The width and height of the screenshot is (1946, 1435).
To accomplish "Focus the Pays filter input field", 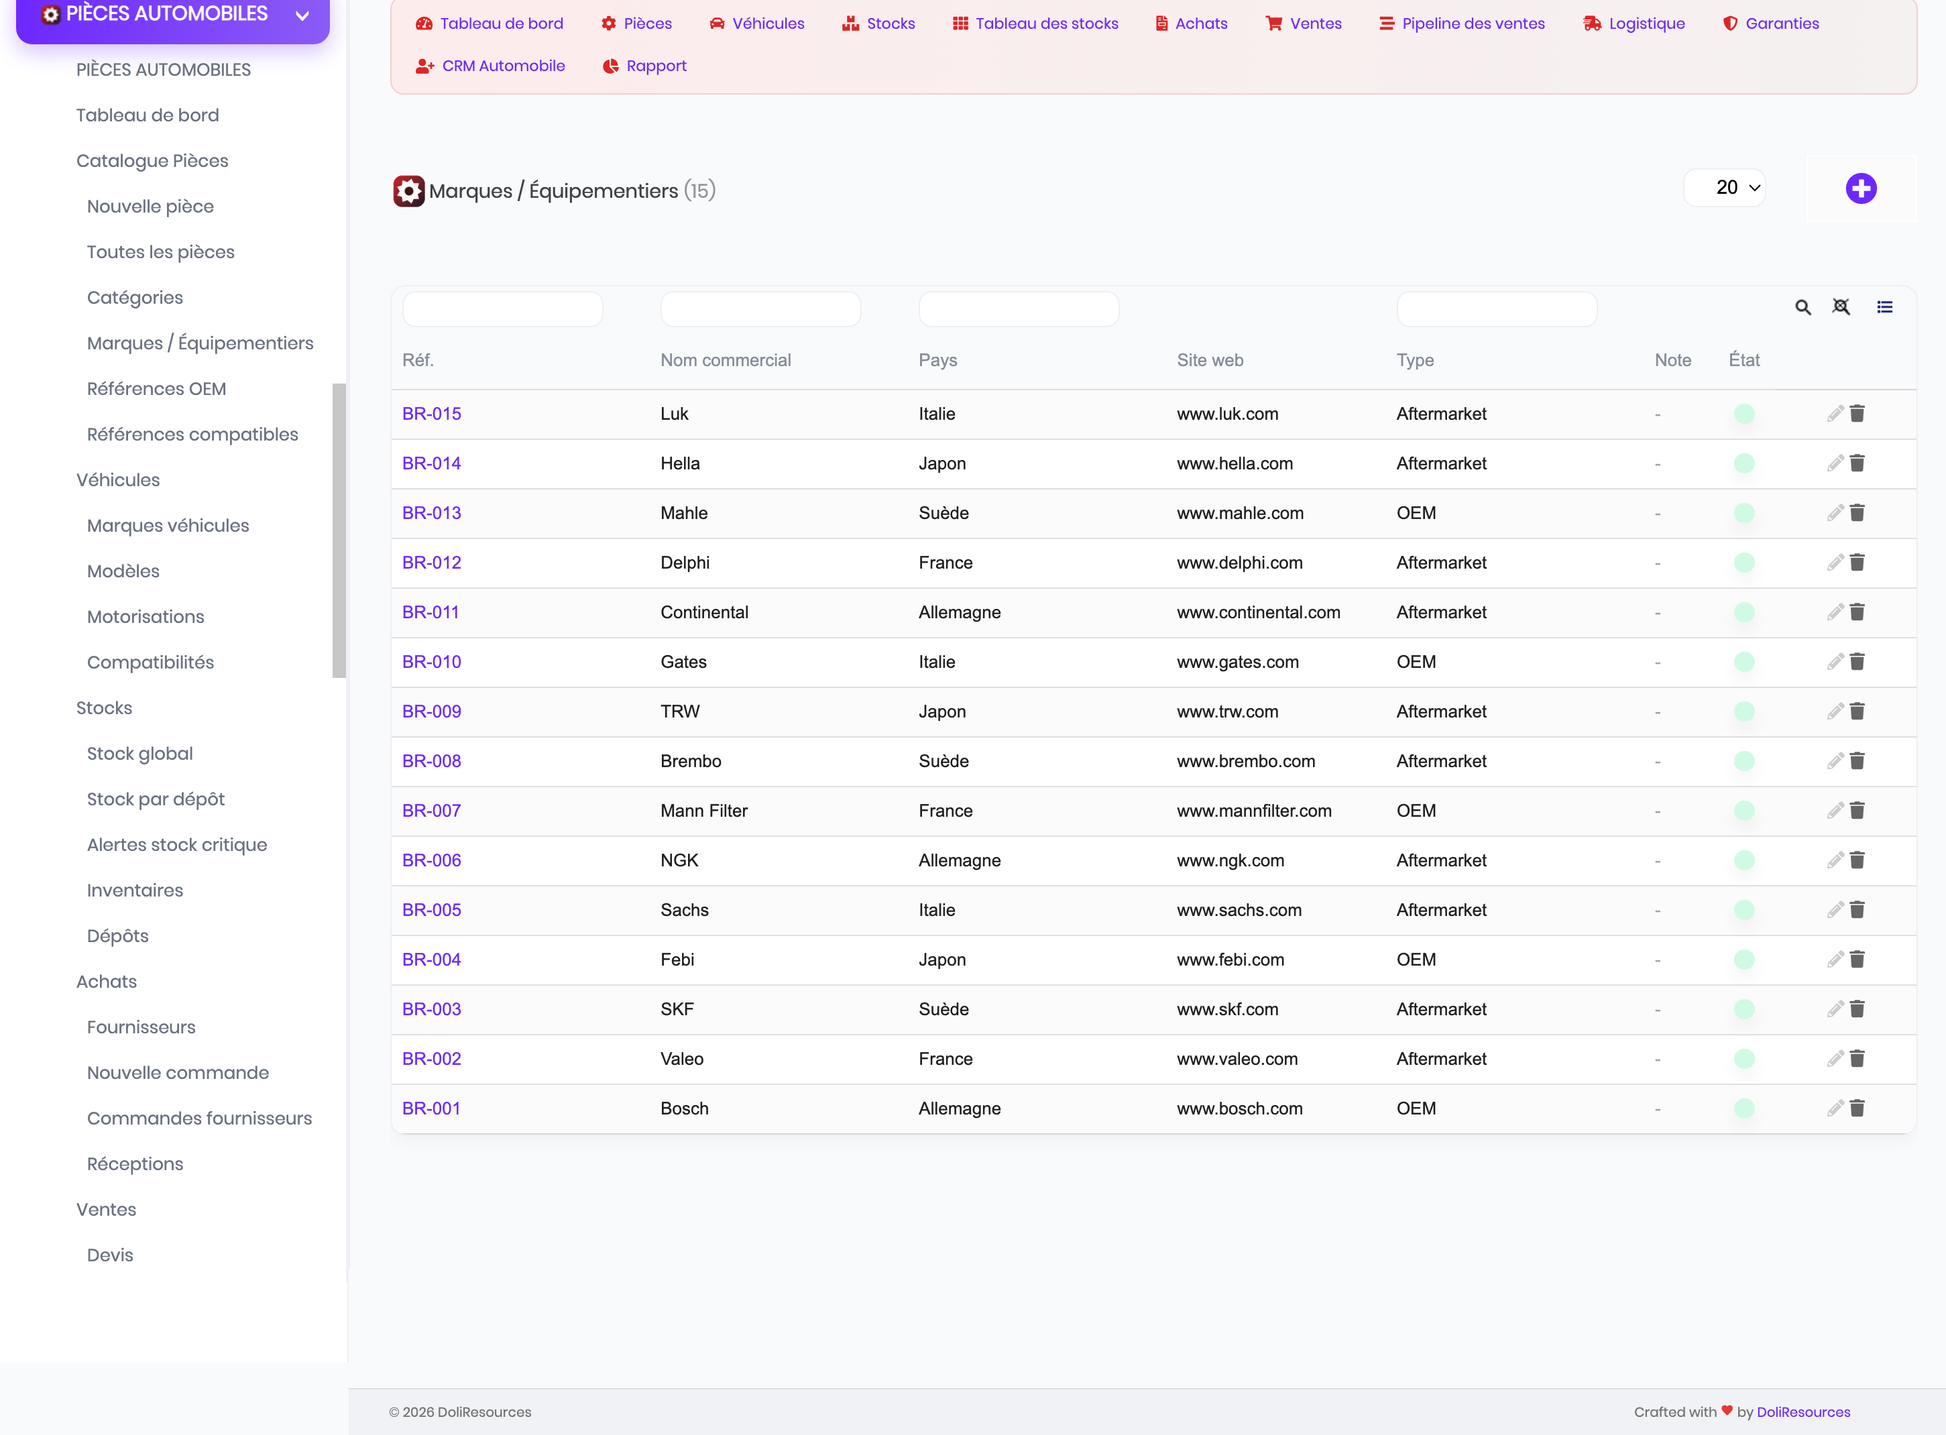I will pyautogui.click(x=1018, y=309).
